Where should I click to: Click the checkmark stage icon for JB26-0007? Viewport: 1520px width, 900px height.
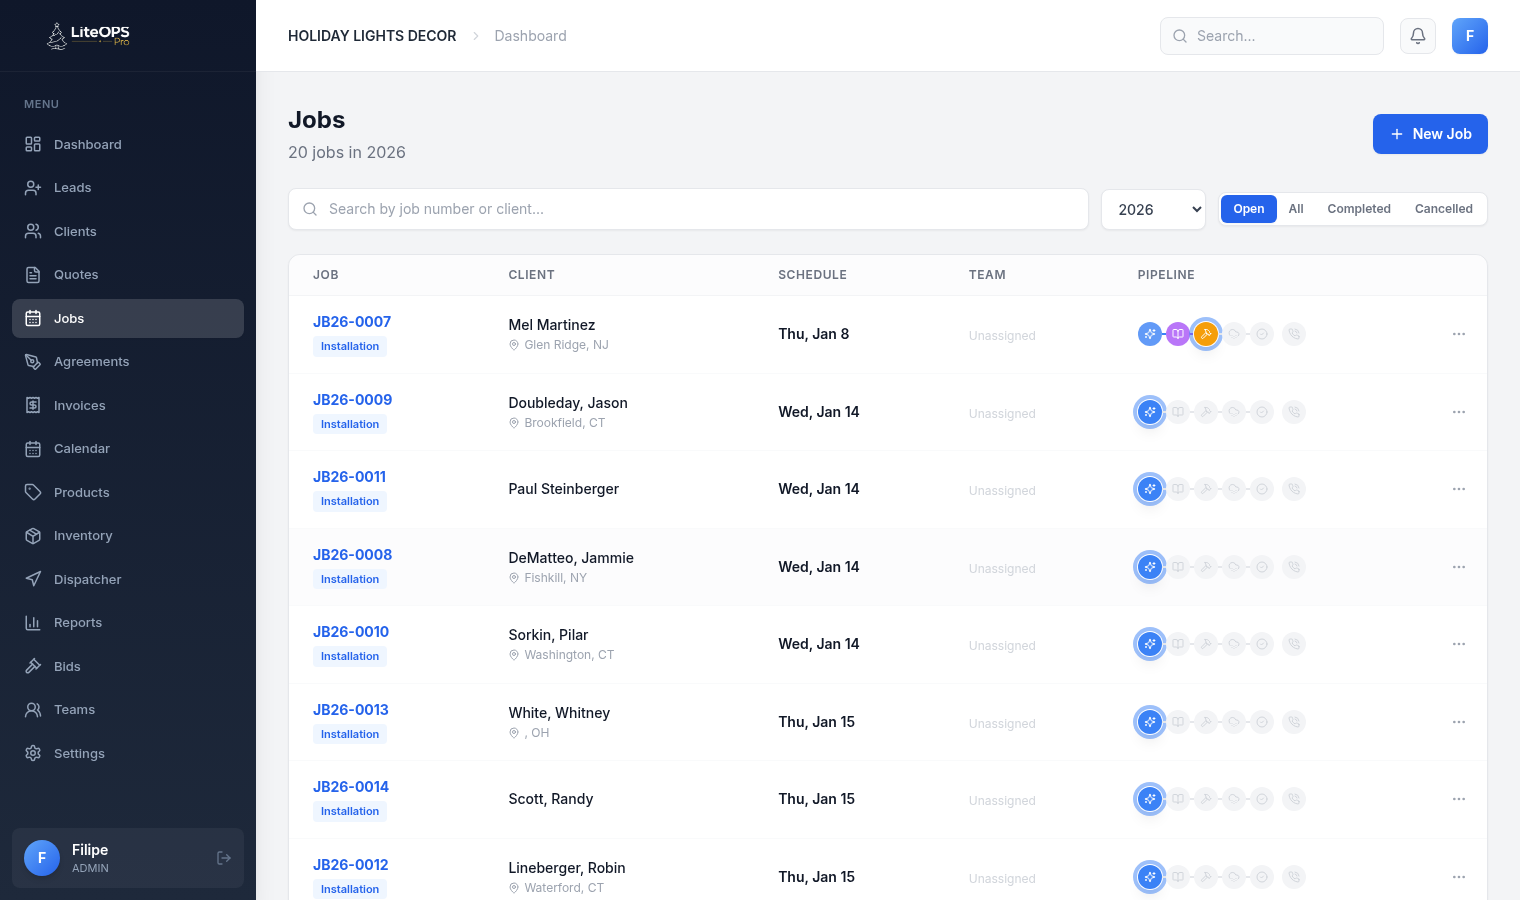[x=1263, y=334]
